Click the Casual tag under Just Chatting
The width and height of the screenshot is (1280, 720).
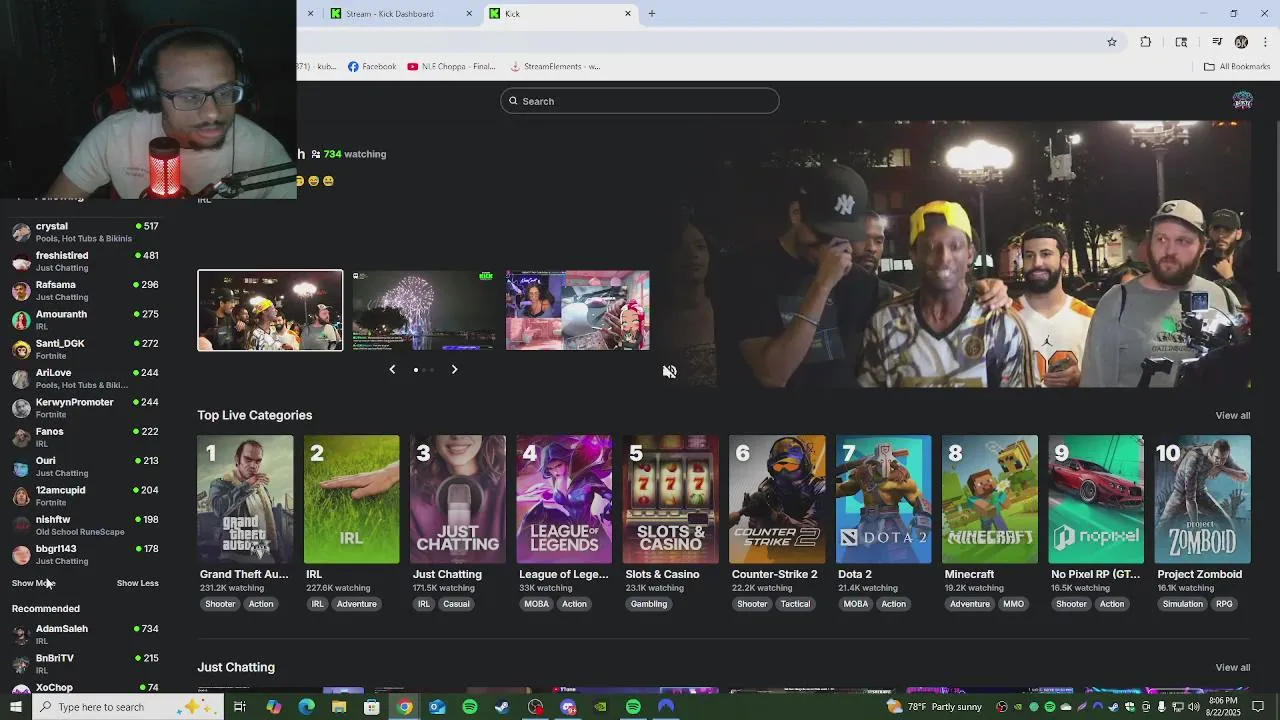(456, 604)
